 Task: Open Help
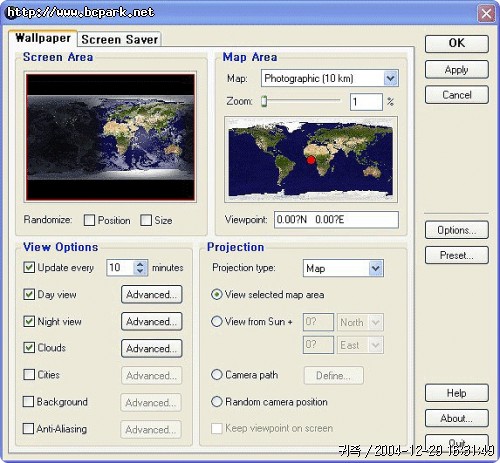pyautogui.click(x=457, y=393)
